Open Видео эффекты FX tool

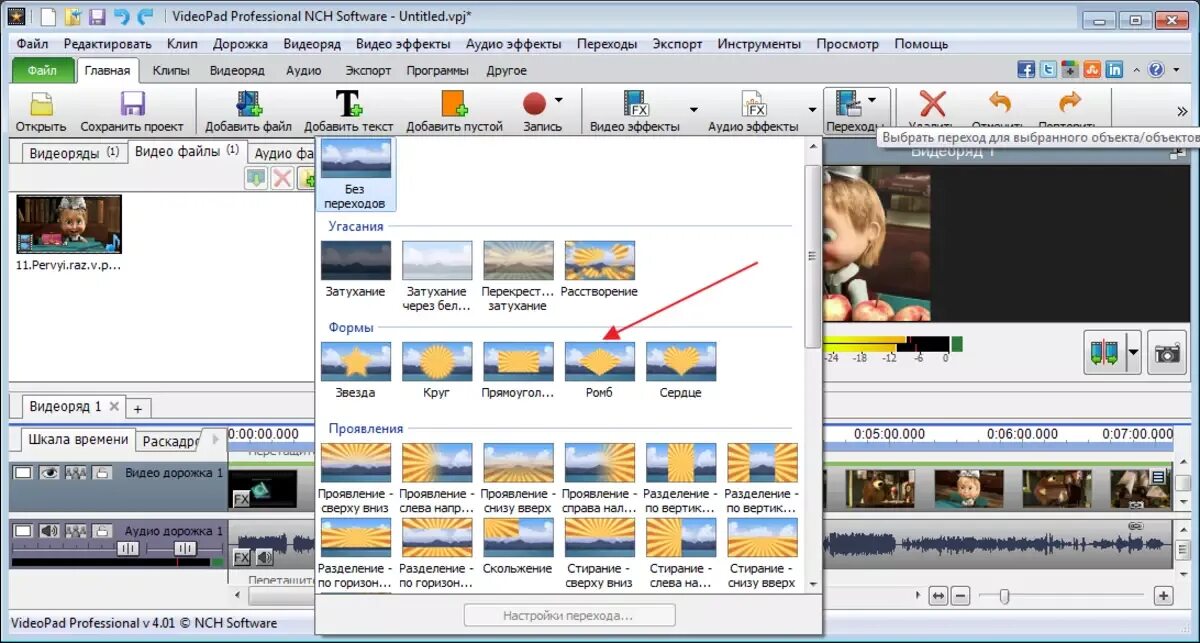[635, 104]
